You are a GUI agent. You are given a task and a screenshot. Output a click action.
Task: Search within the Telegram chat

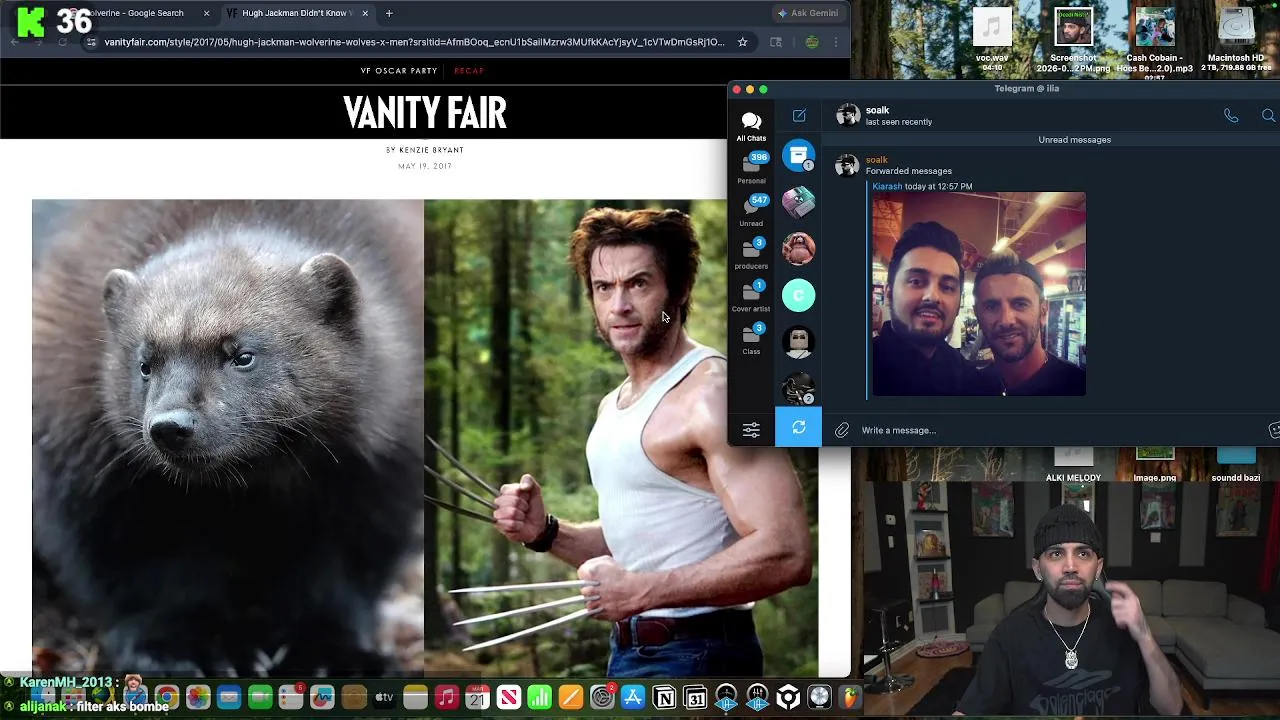pyautogui.click(x=1268, y=116)
